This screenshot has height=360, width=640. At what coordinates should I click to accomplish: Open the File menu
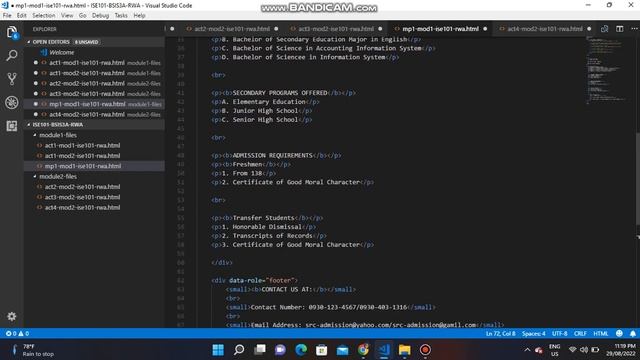(x=7, y=16)
